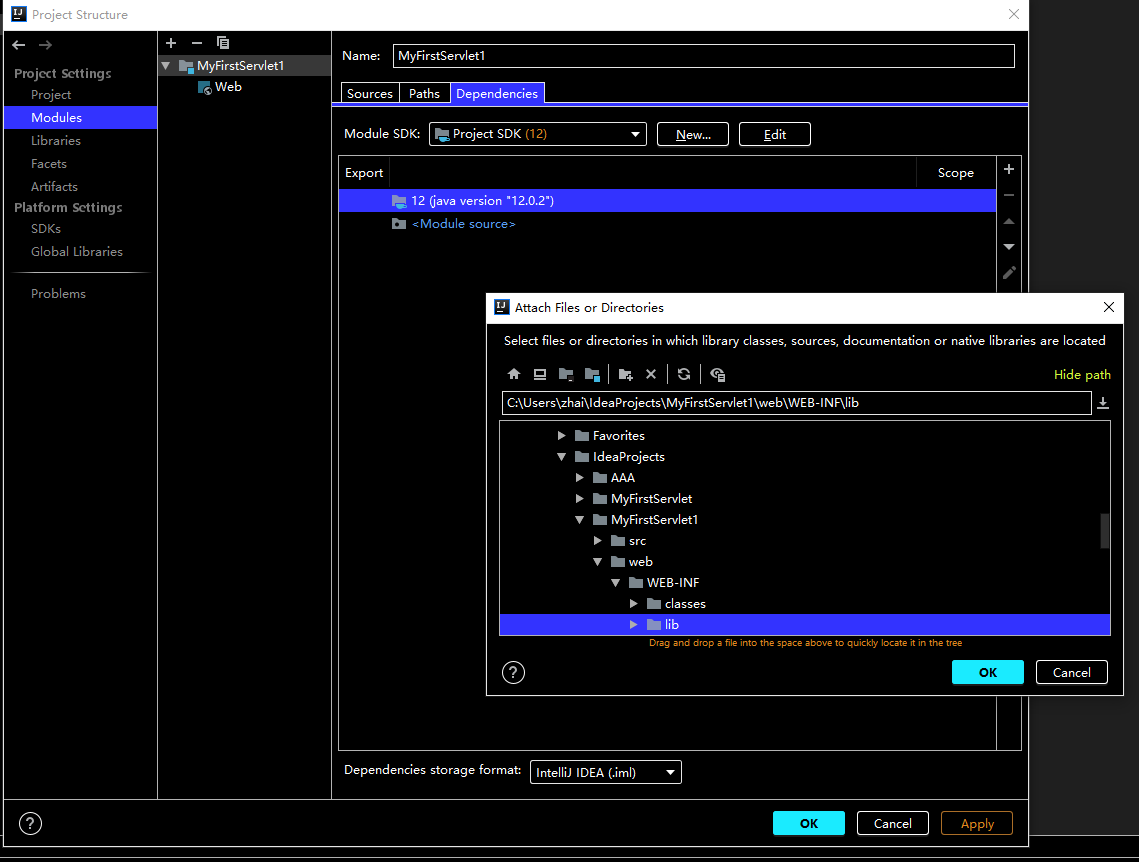The width and height of the screenshot is (1139, 862).
Task: Click the file path input field
Action: coord(797,403)
